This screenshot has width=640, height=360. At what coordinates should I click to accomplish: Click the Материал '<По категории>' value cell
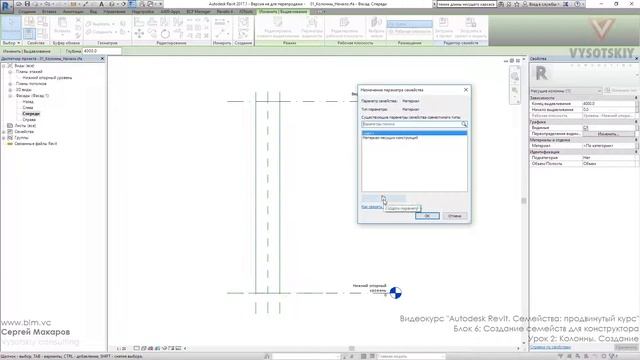coord(608,146)
